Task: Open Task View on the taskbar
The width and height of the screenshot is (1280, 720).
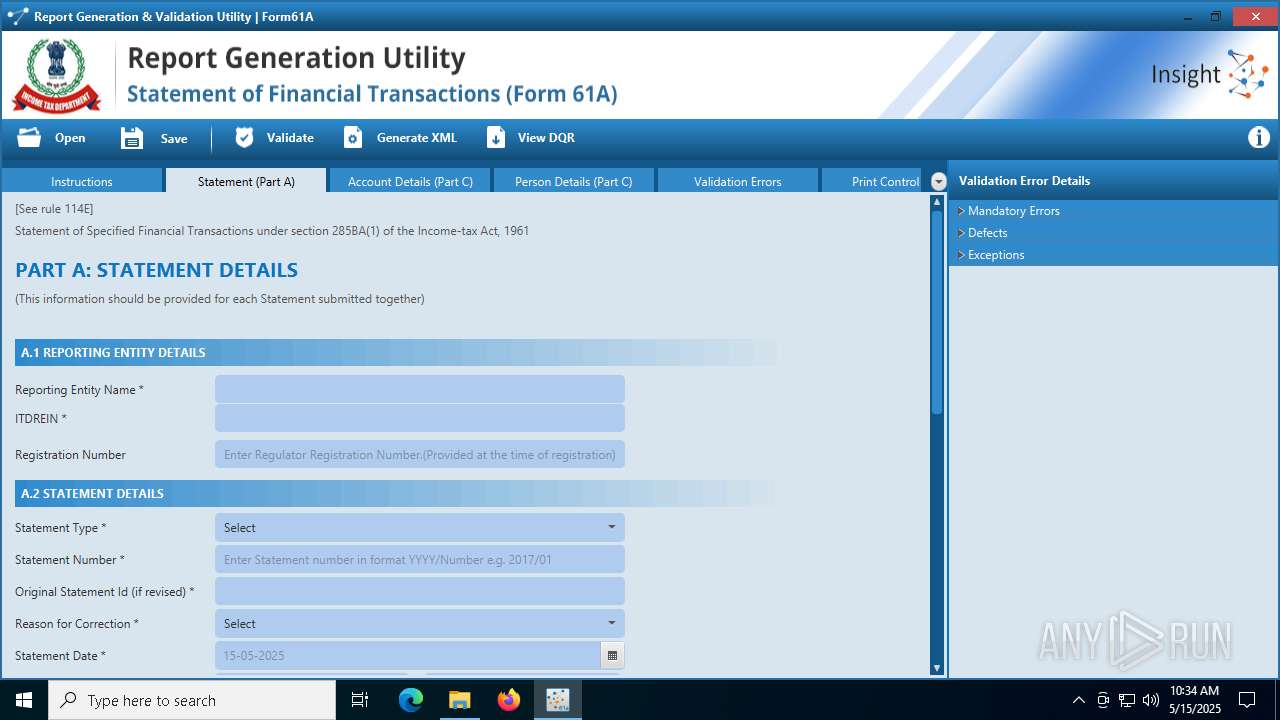Action: tap(360, 700)
